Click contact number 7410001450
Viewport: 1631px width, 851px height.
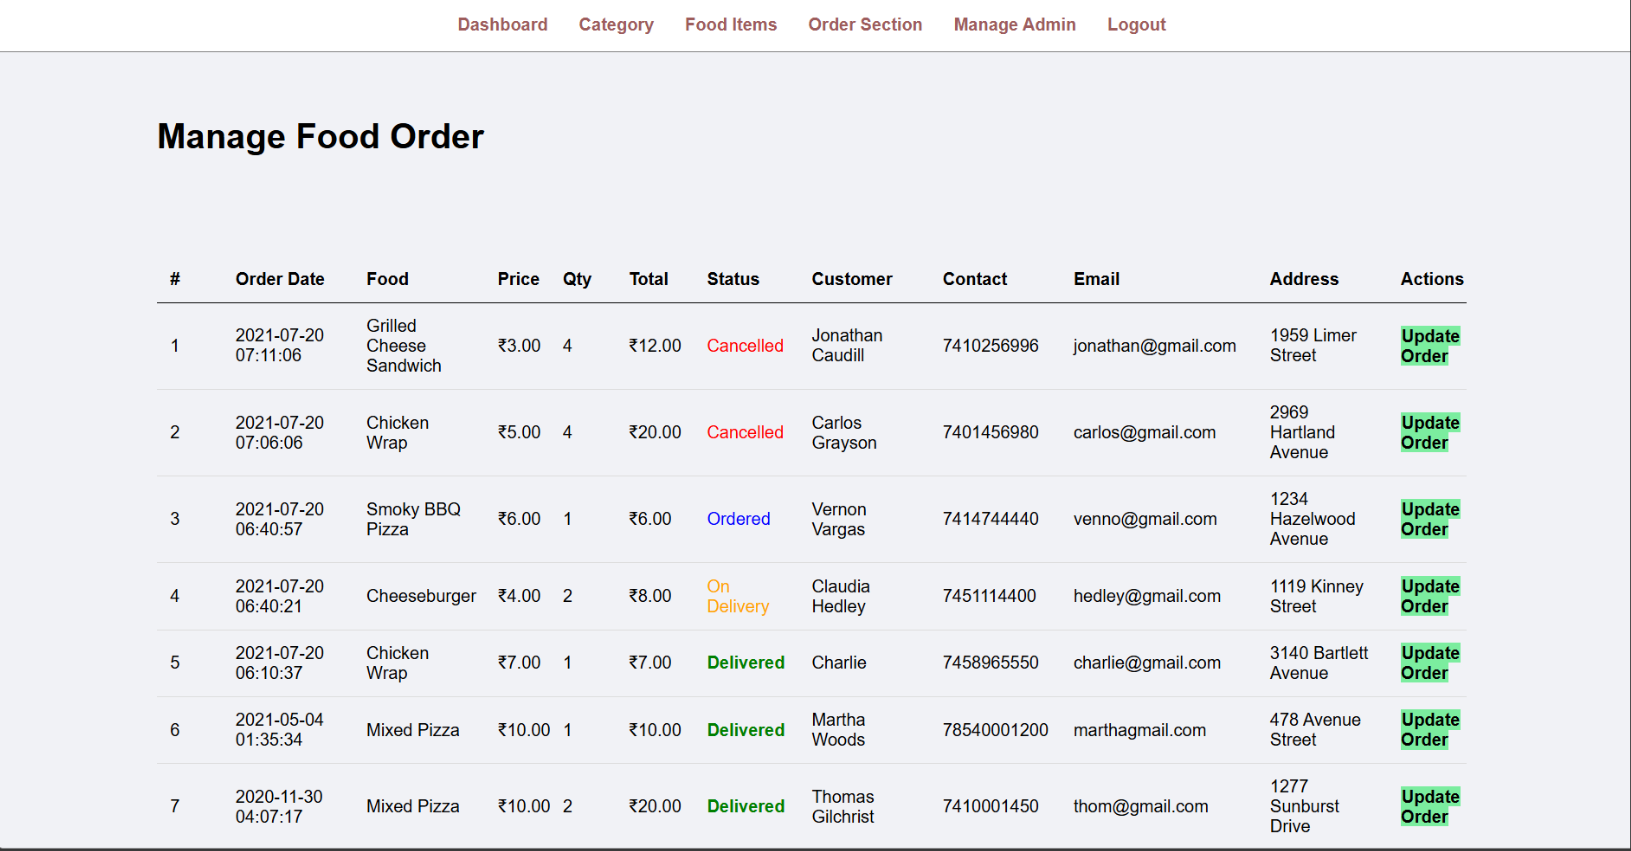[x=991, y=807]
